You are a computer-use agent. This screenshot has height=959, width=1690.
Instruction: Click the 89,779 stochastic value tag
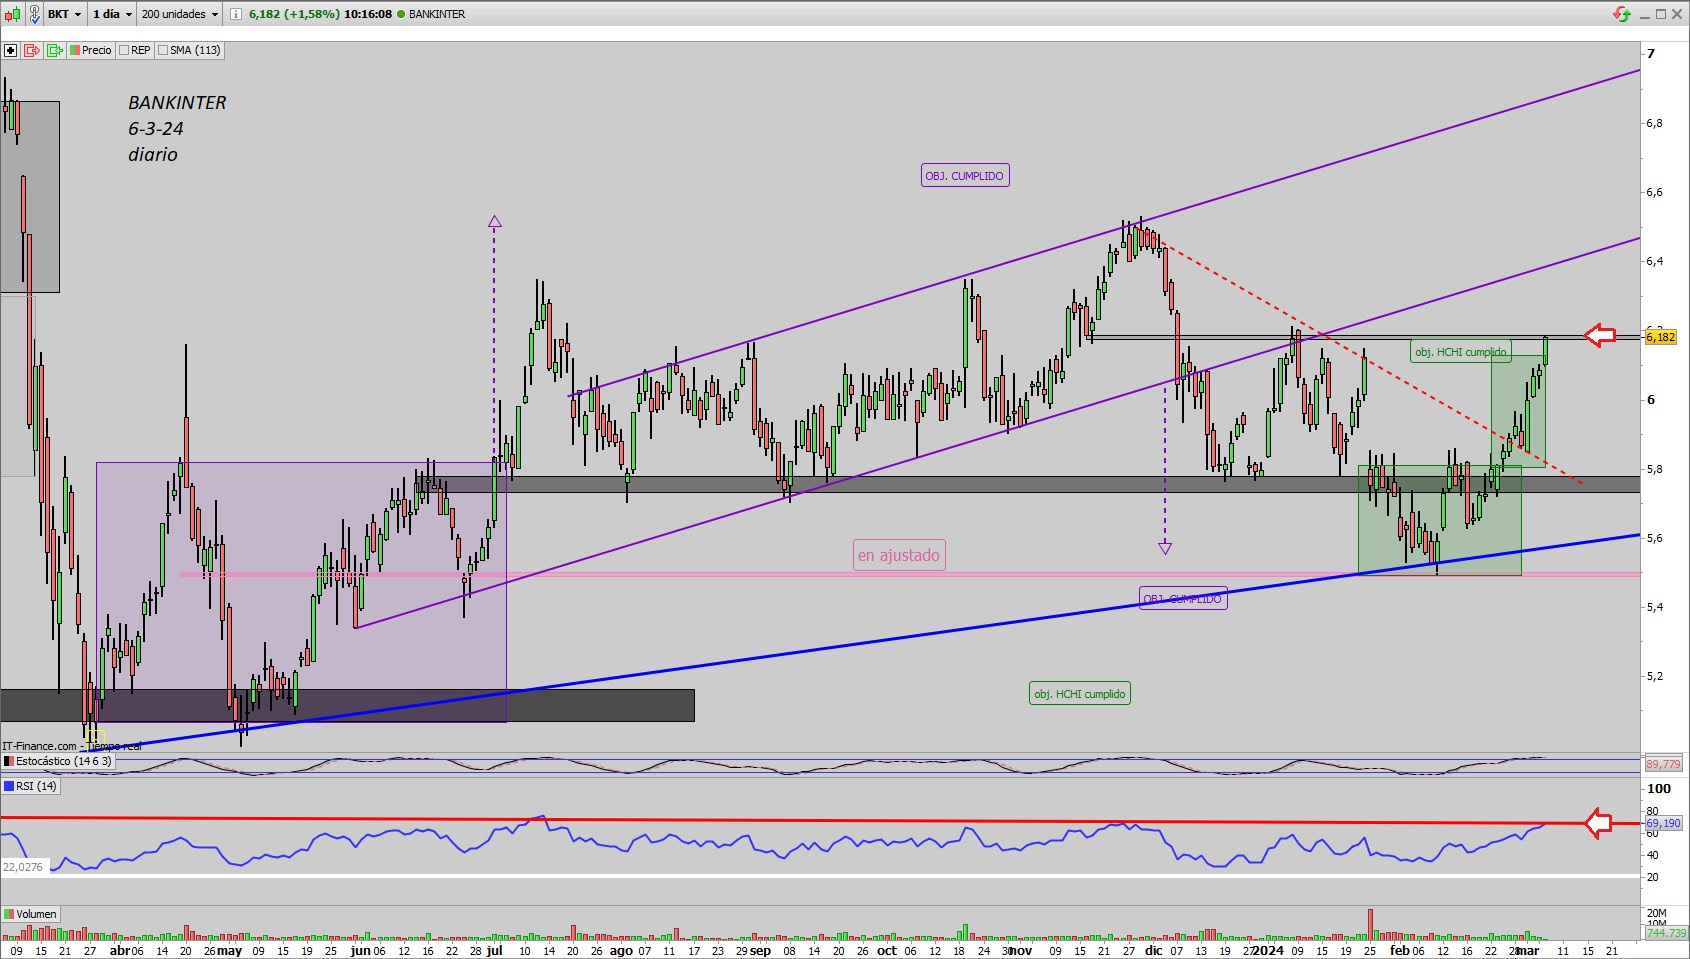1663,764
